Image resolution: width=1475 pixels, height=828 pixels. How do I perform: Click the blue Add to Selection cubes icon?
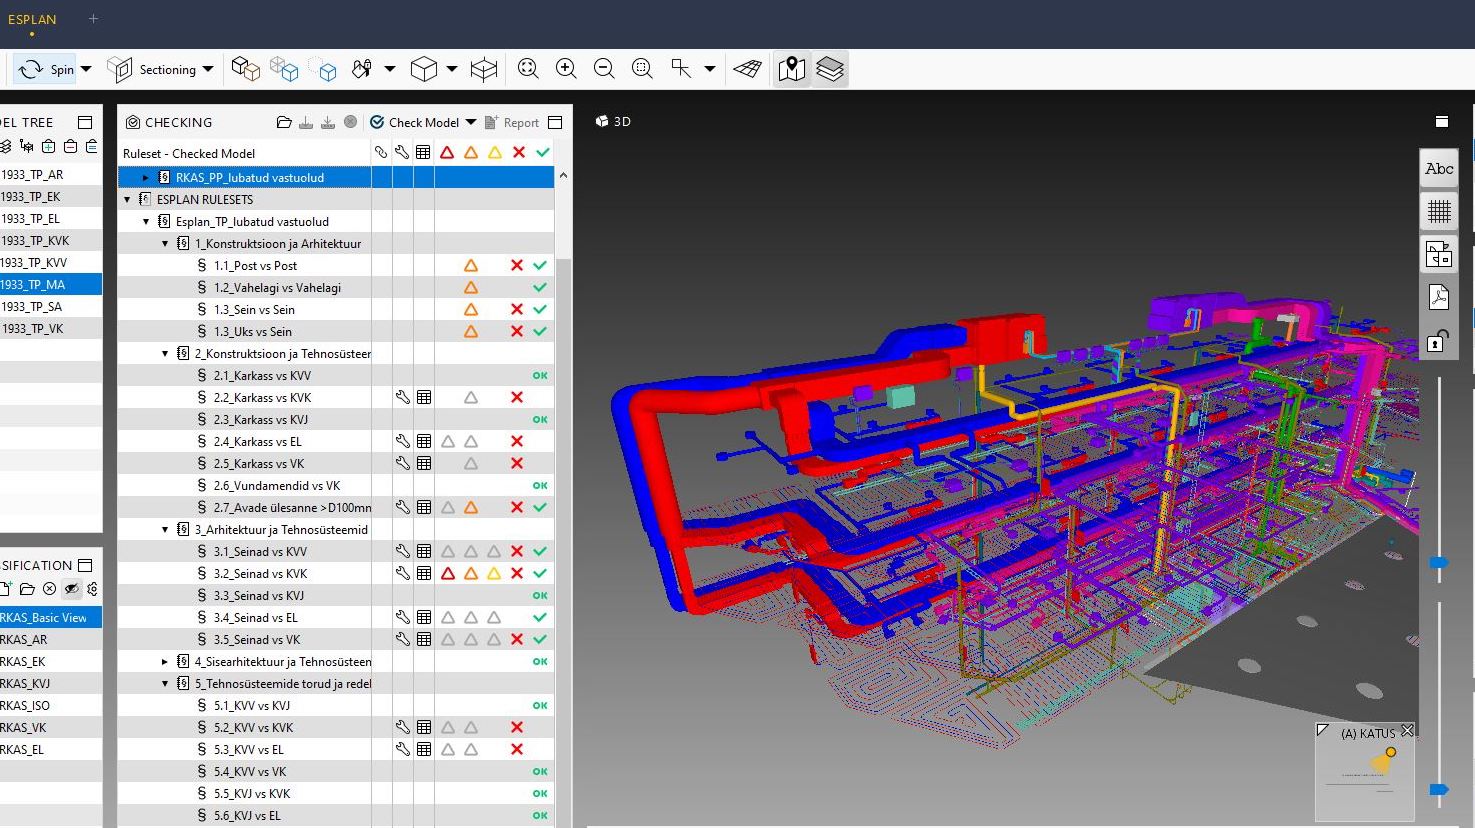coord(284,69)
